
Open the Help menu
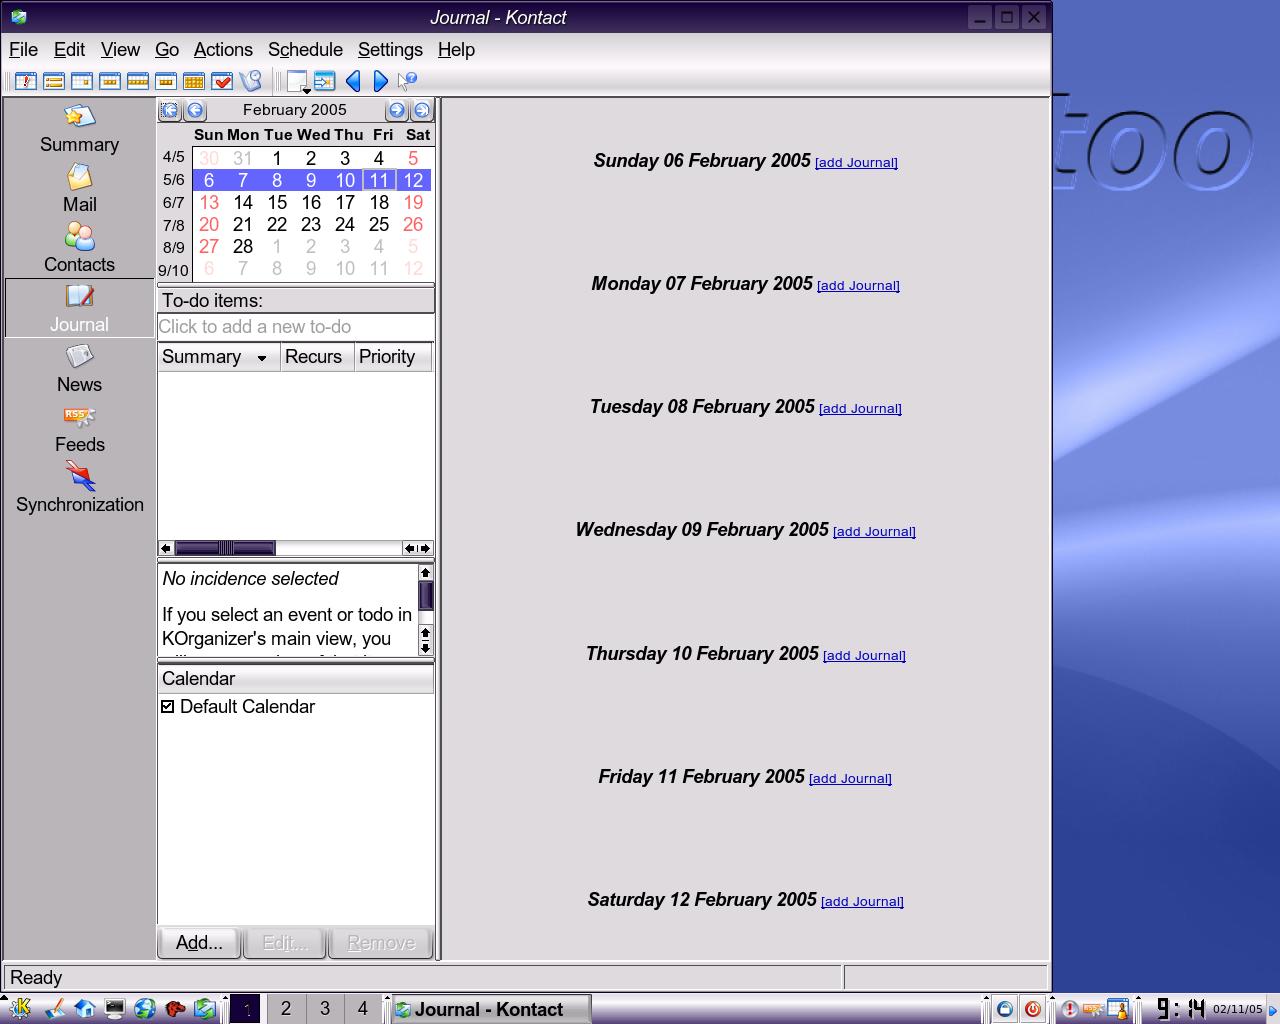click(456, 50)
